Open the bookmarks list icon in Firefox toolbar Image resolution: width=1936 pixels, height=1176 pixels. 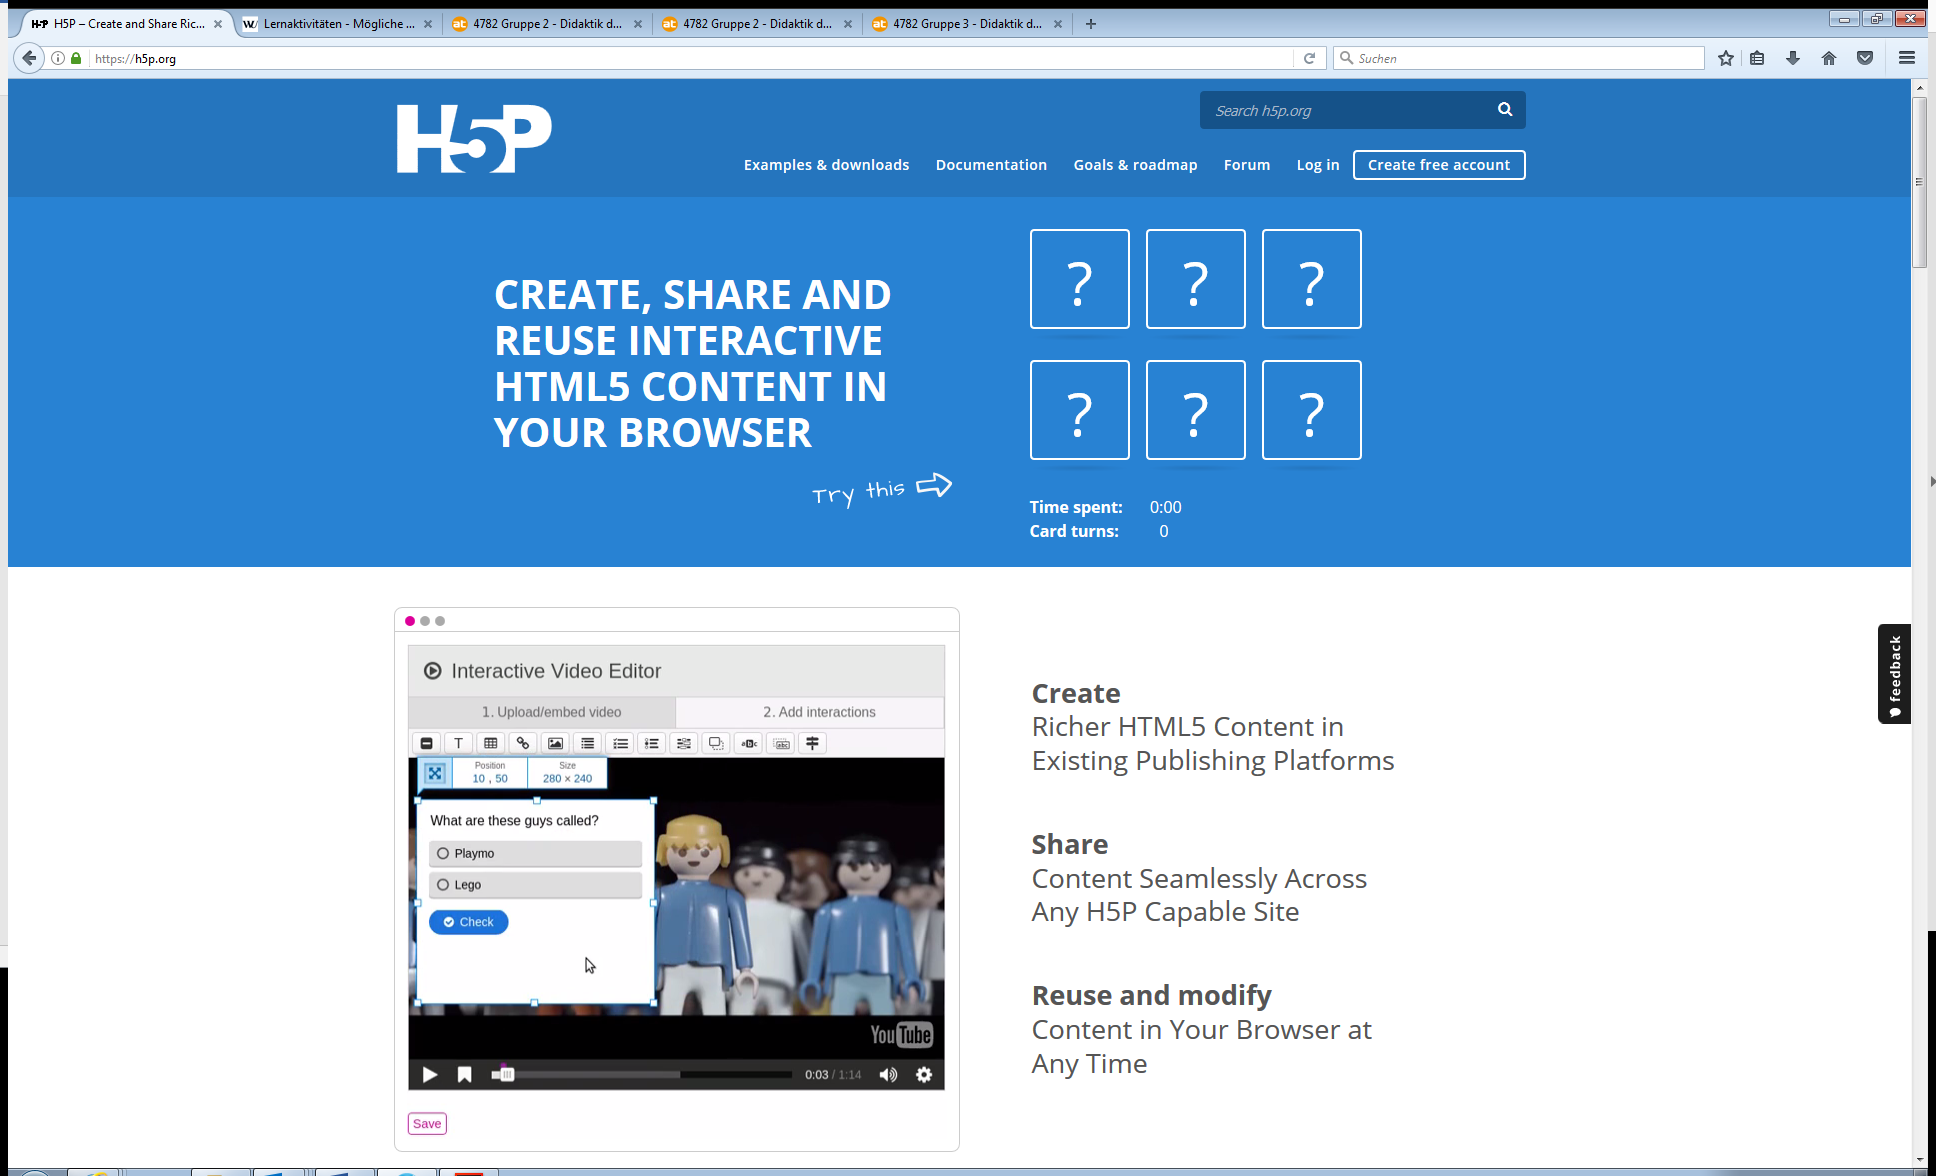click(x=1757, y=58)
